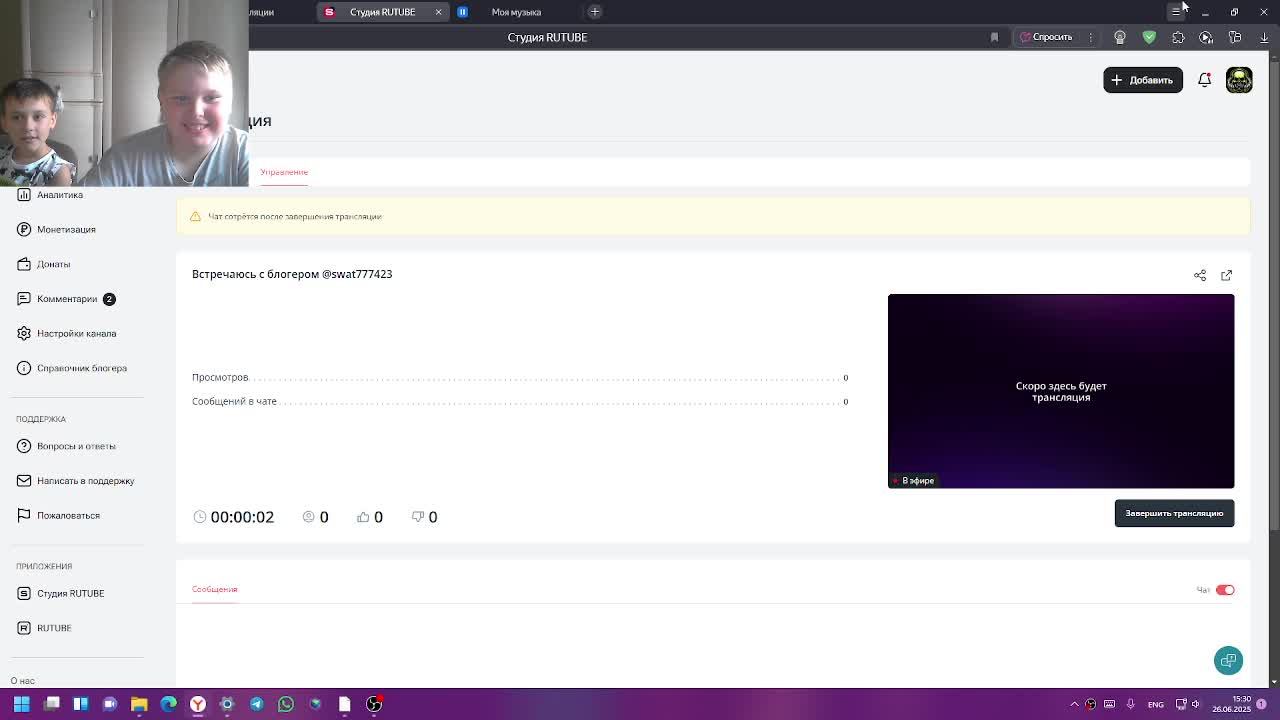Click the stream preview player

pyautogui.click(x=1061, y=391)
